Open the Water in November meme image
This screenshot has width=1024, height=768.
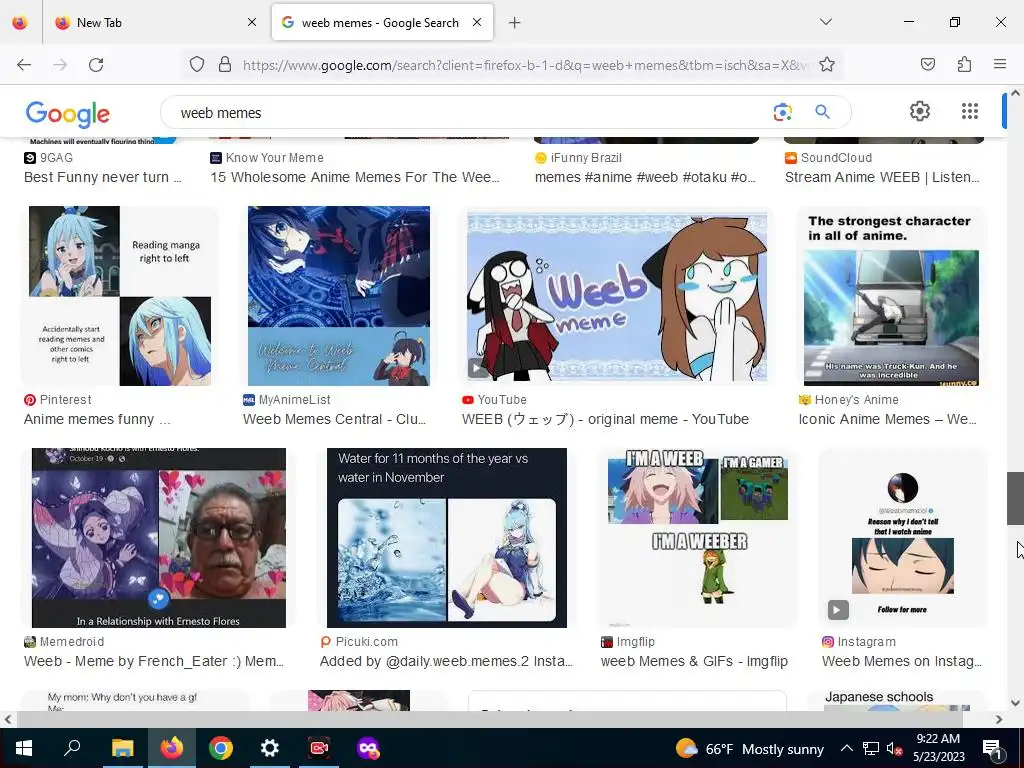pos(447,537)
